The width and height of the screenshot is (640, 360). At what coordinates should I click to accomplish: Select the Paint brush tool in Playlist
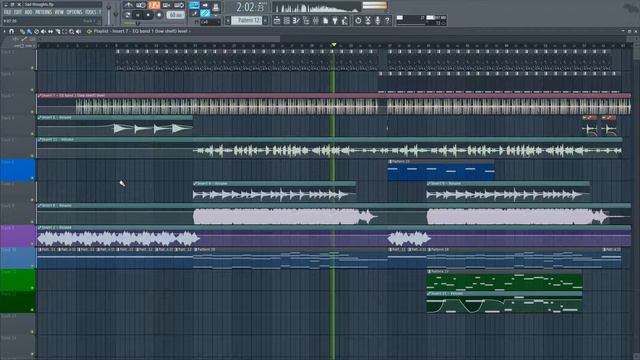[x=29, y=31]
